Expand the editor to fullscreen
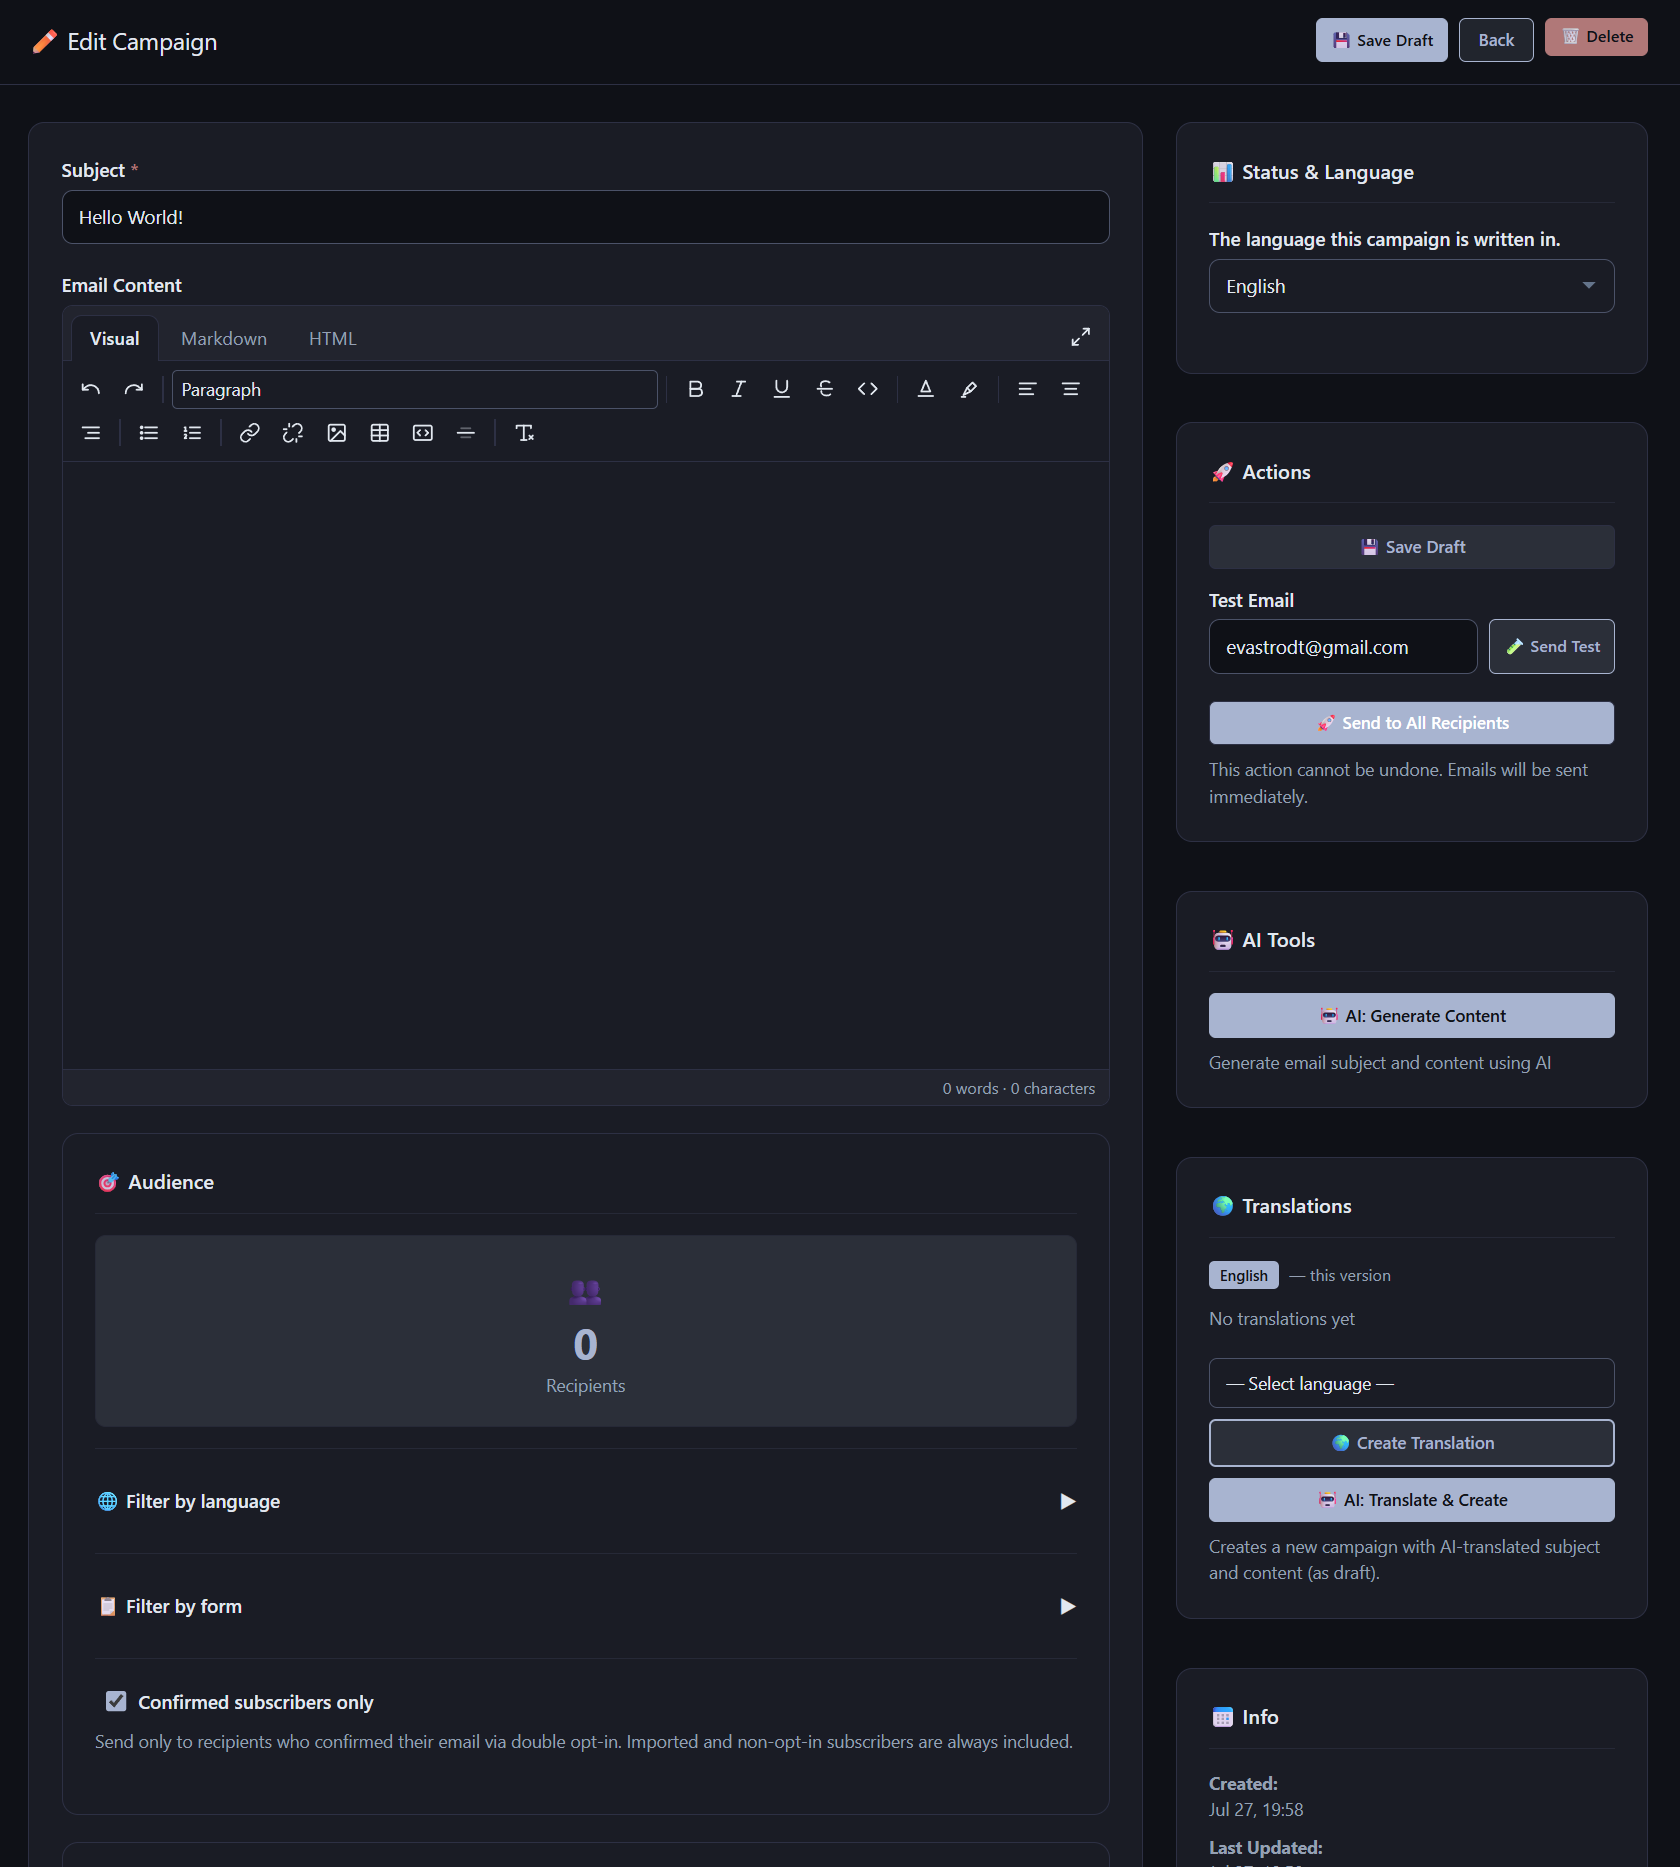Image resolution: width=1680 pixels, height=1867 pixels. click(1081, 337)
